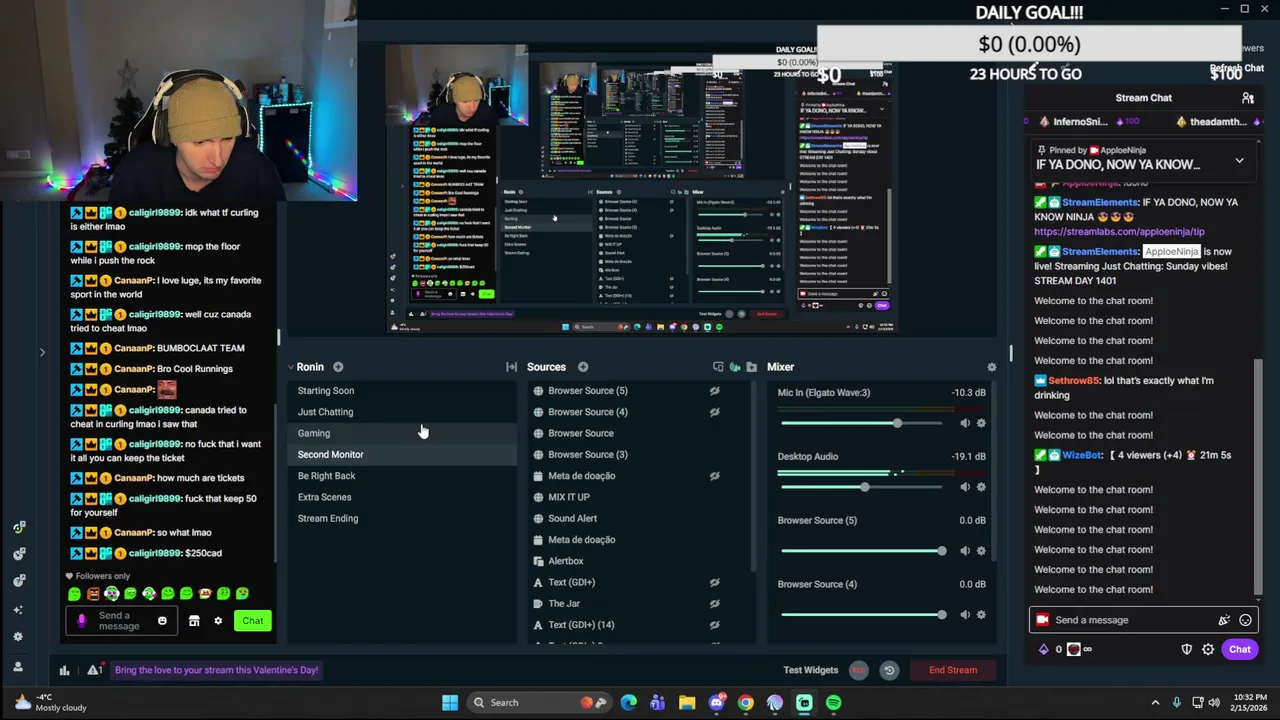Expand the Ronin scene collection dropdown
This screenshot has height=720, width=1280.
click(290, 367)
